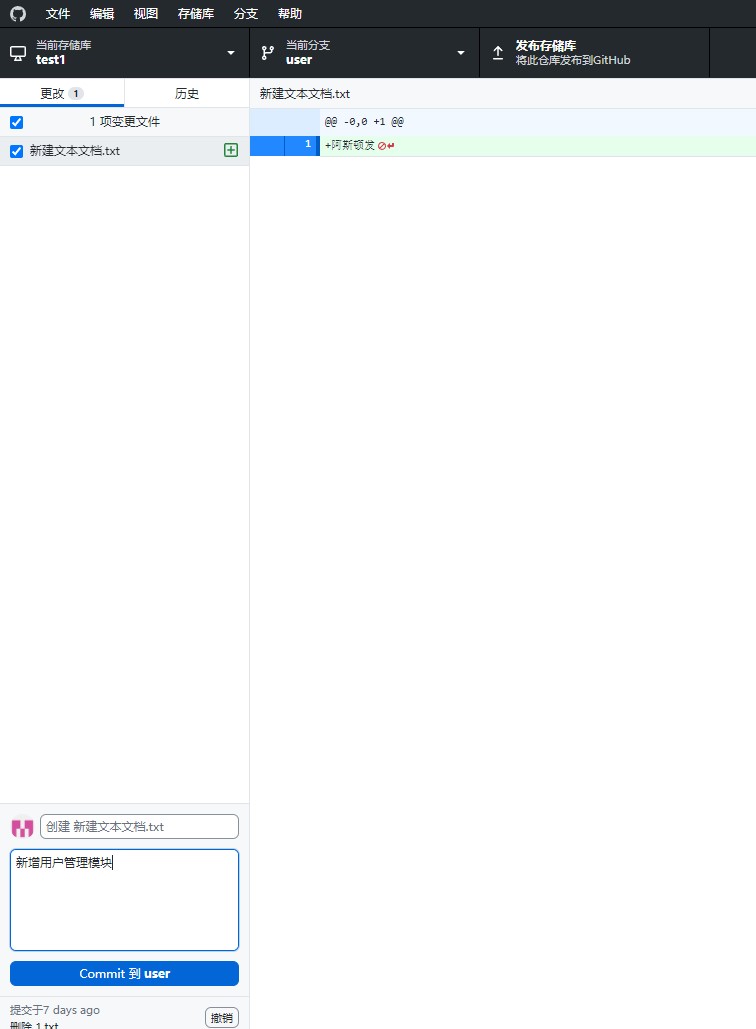Screen dimensions: 756x1029
Task: Click the branch icon beside user
Action: click(x=268, y=53)
